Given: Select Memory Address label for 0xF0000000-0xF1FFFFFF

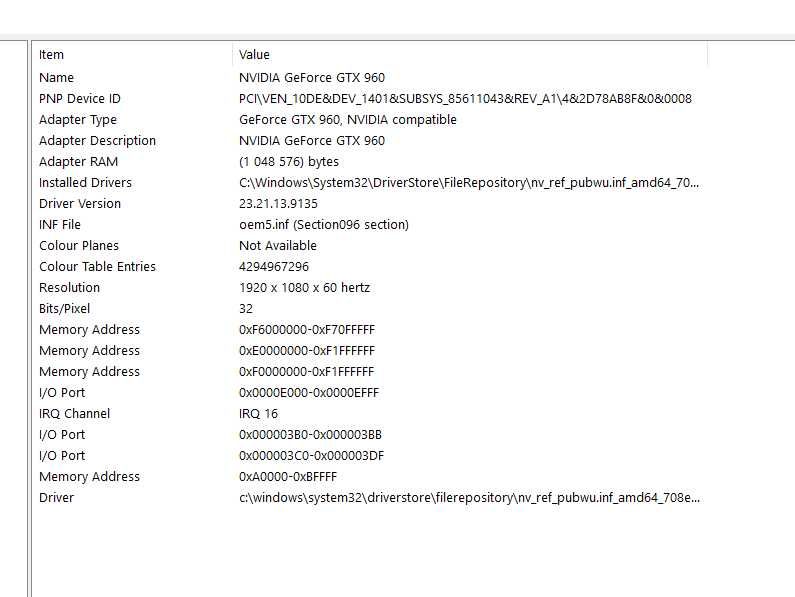Looking at the screenshot, I should click(89, 371).
